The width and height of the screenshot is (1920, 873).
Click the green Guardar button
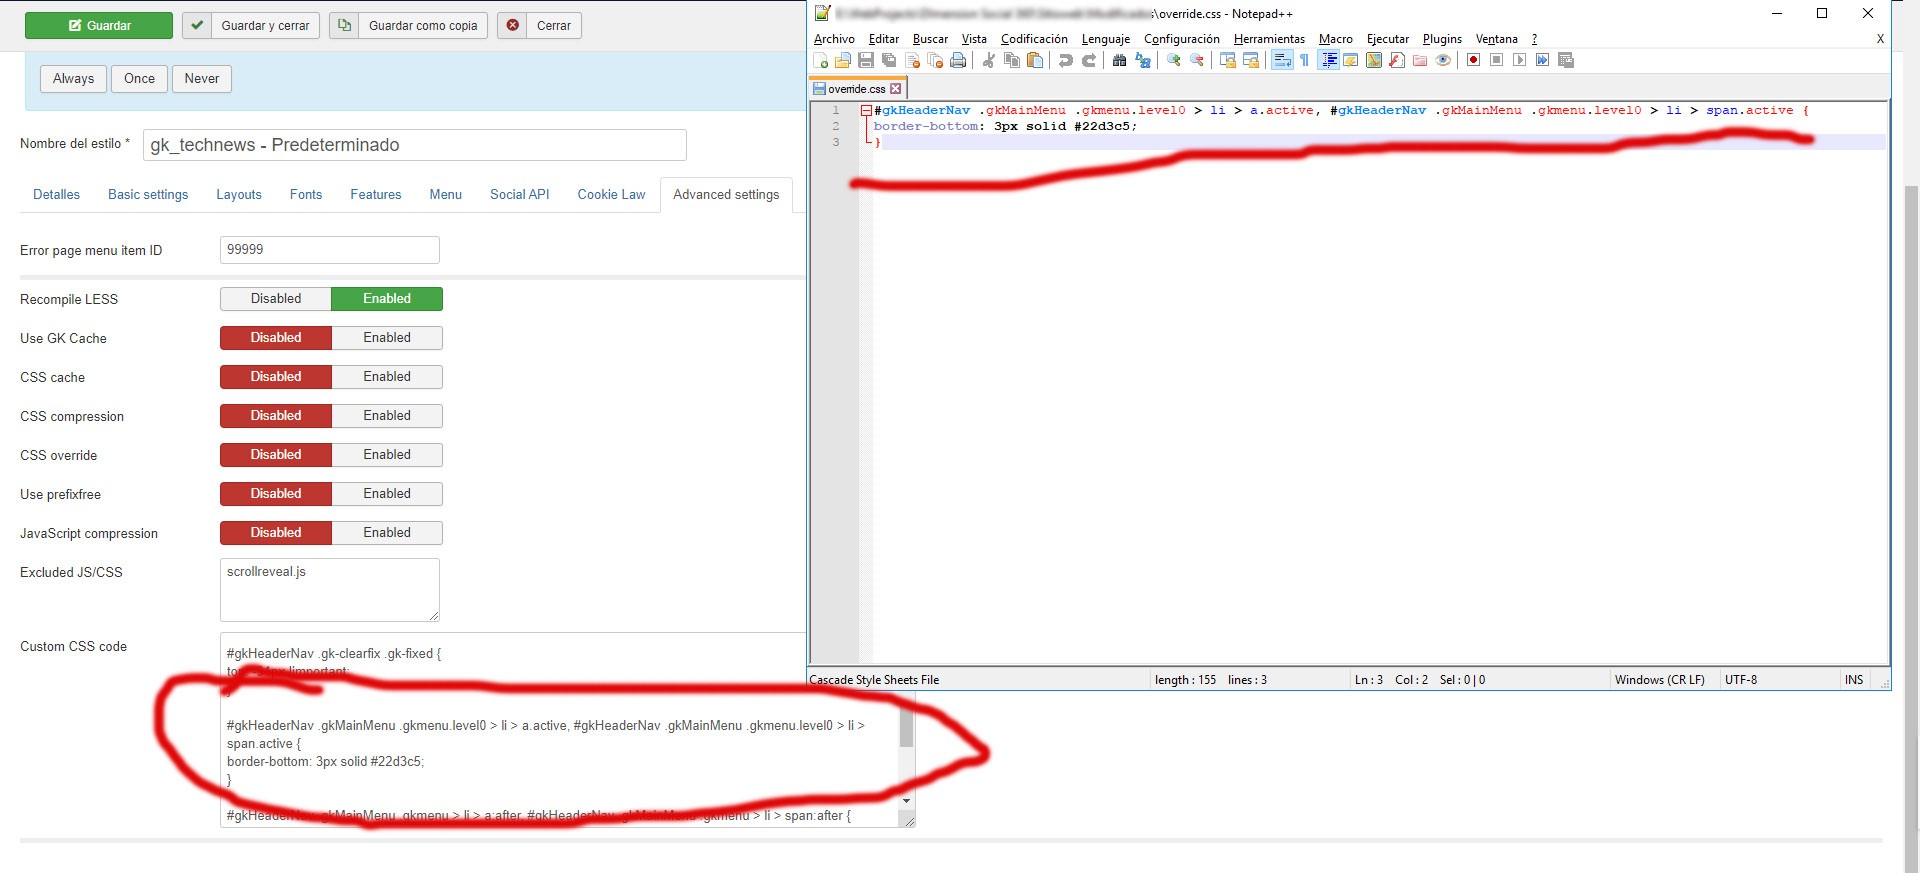pyautogui.click(x=99, y=26)
